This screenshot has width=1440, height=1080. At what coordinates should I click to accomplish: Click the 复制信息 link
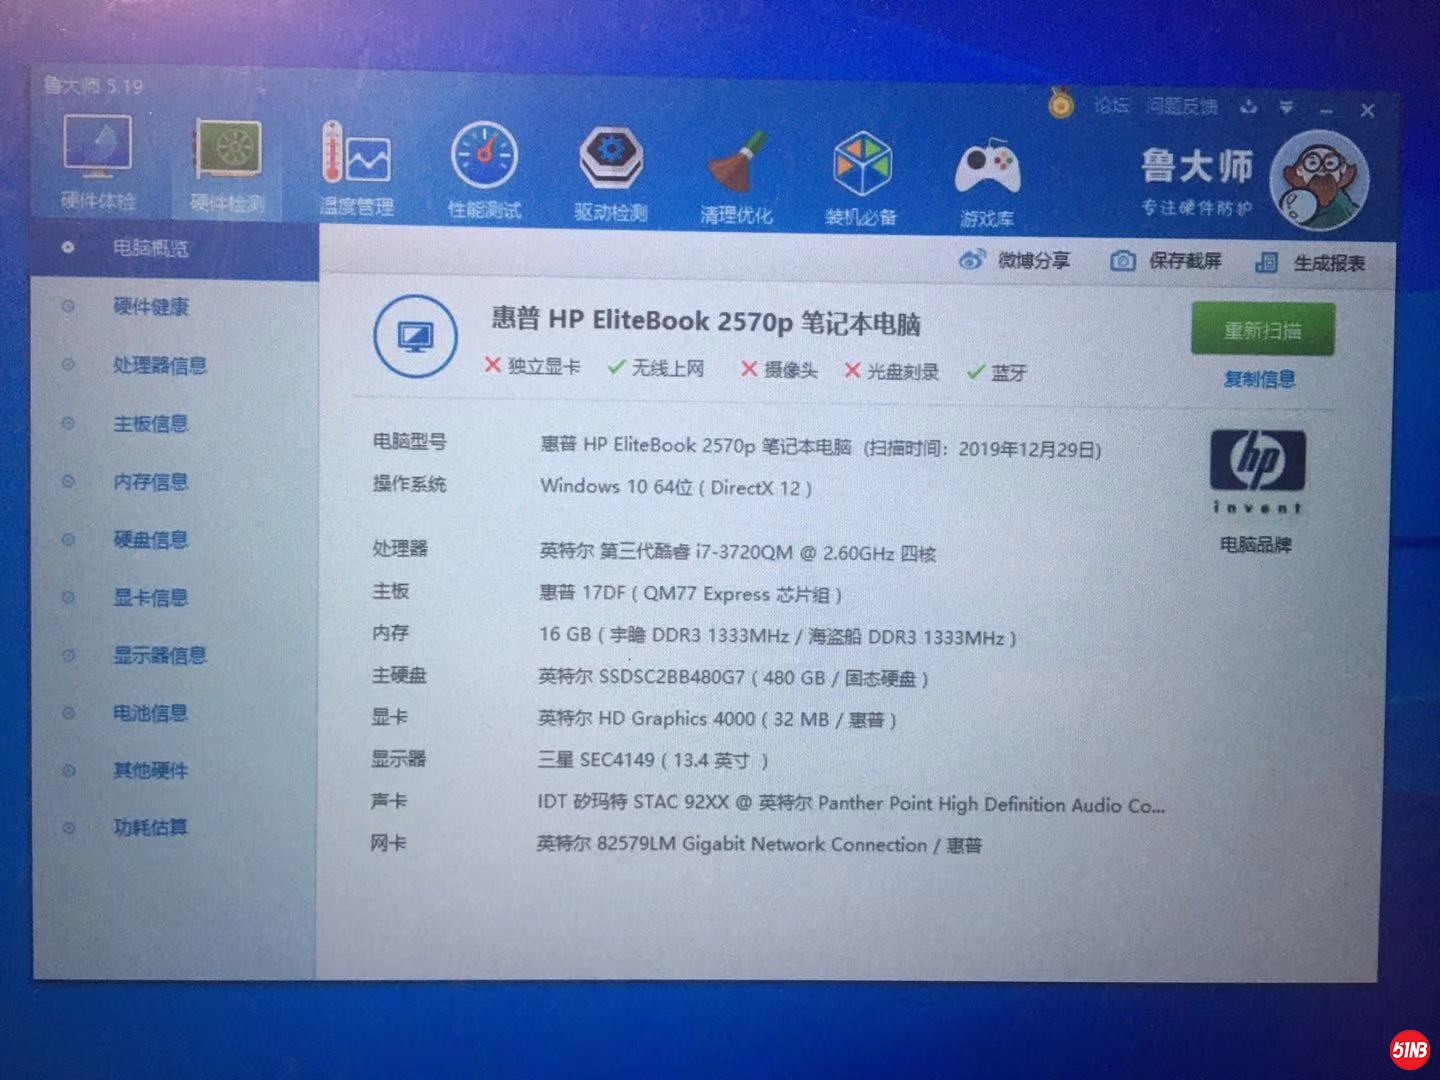[x=1259, y=379]
